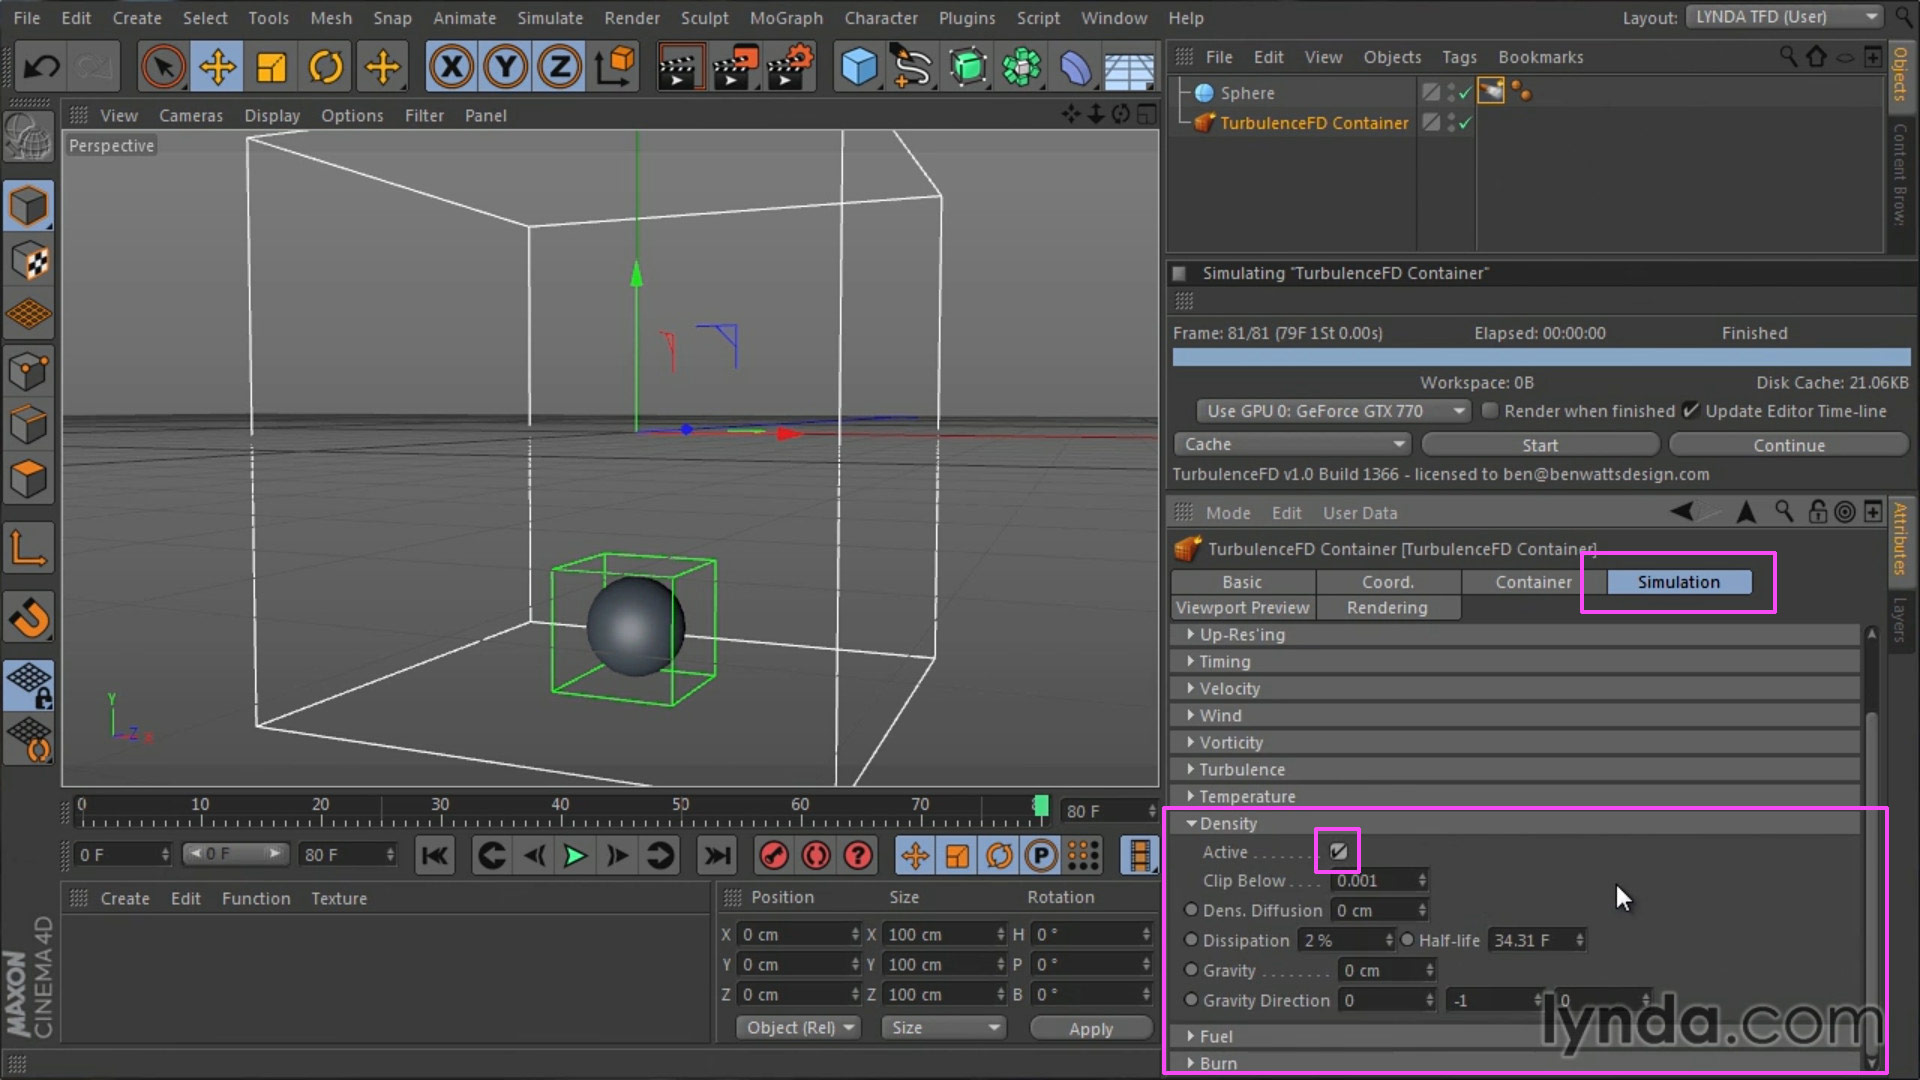Select the Scale tool
The height and width of the screenshot is (1080, 1920).
tap(271, 67)
